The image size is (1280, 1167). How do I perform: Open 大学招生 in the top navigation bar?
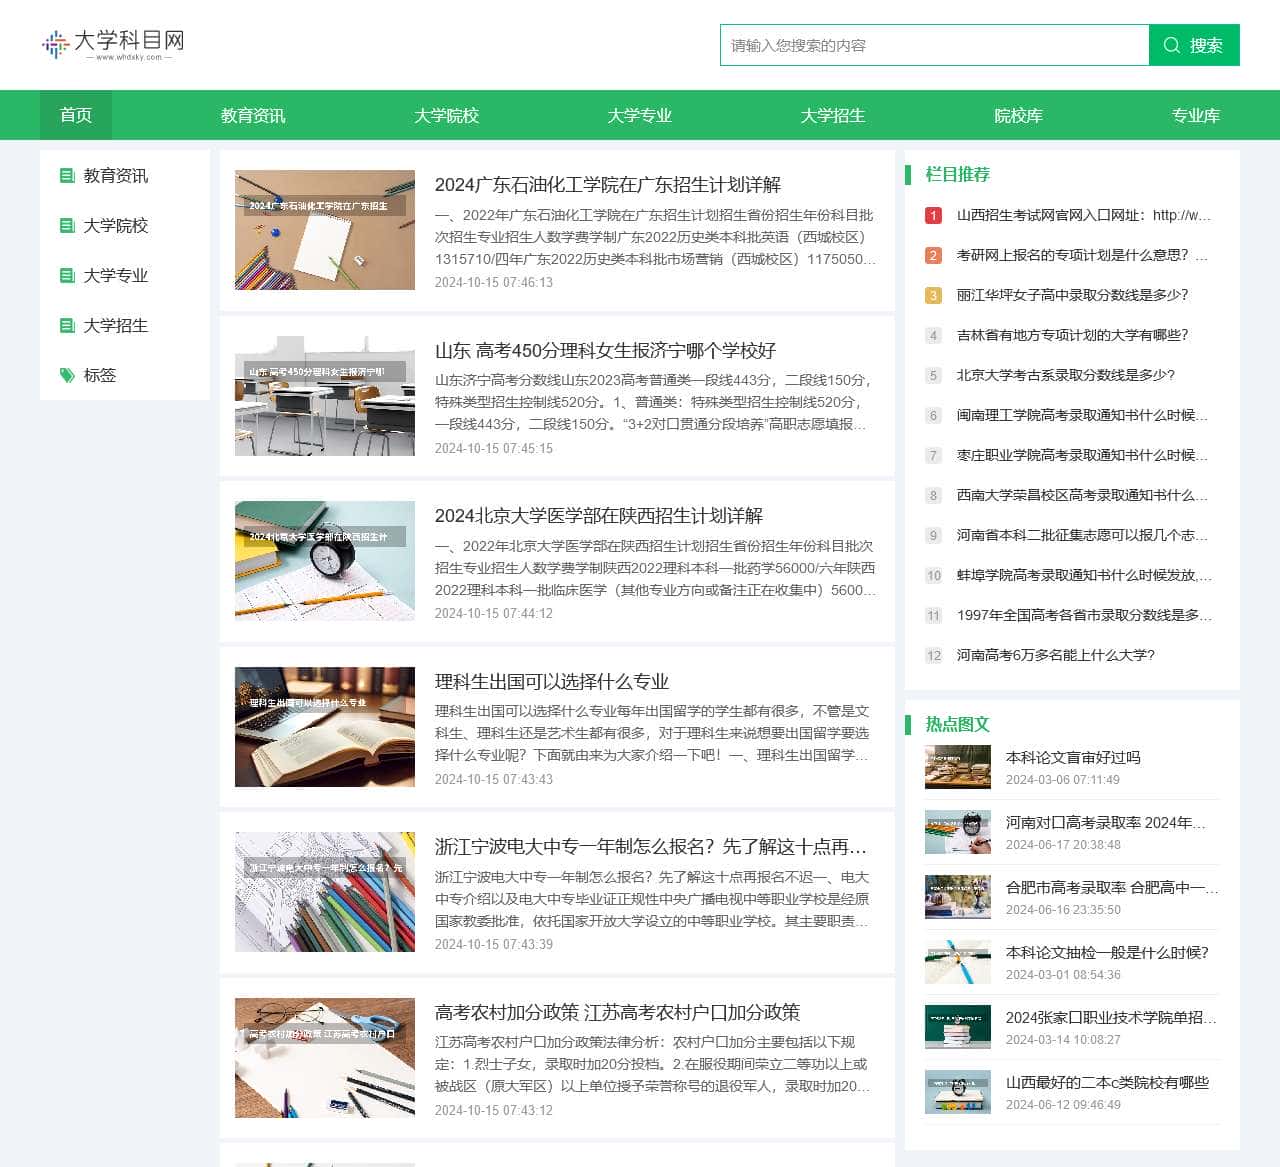click(832, 115)
